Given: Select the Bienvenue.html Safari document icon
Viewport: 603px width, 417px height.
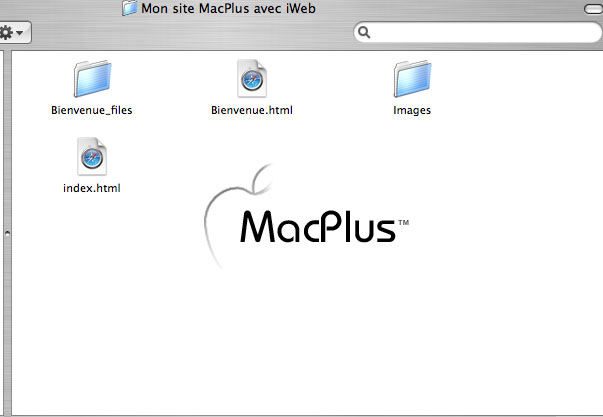Looking at the screenshot, I should (252, 78).
